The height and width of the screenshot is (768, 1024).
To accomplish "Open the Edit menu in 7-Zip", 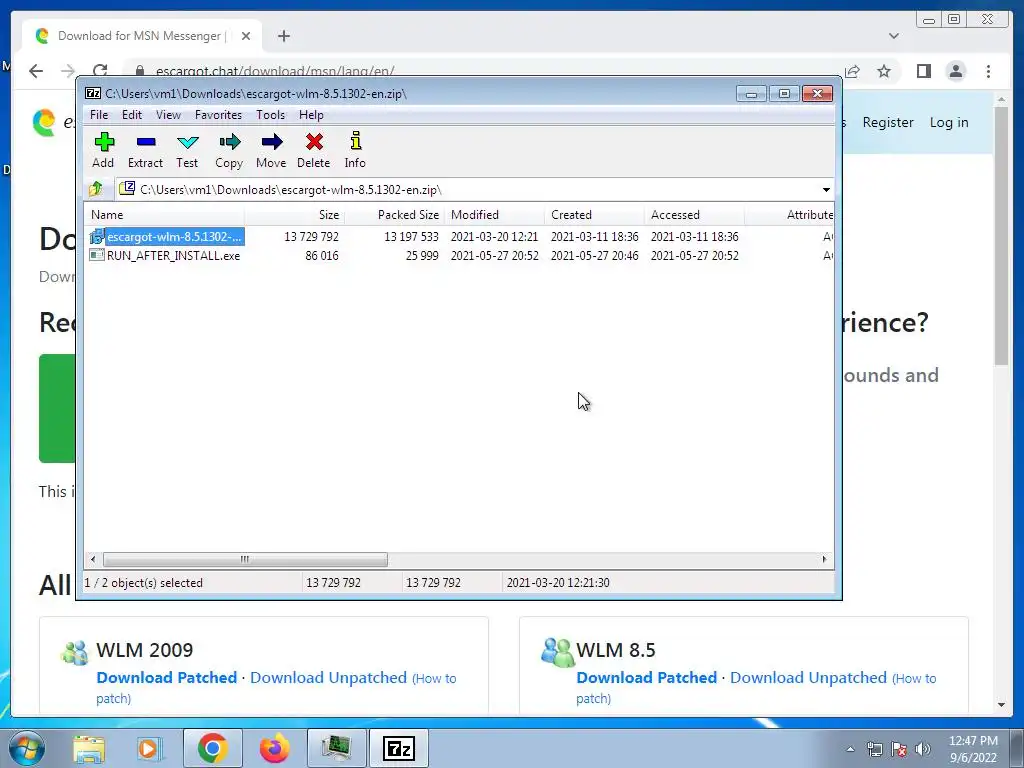I will (132, 115).
